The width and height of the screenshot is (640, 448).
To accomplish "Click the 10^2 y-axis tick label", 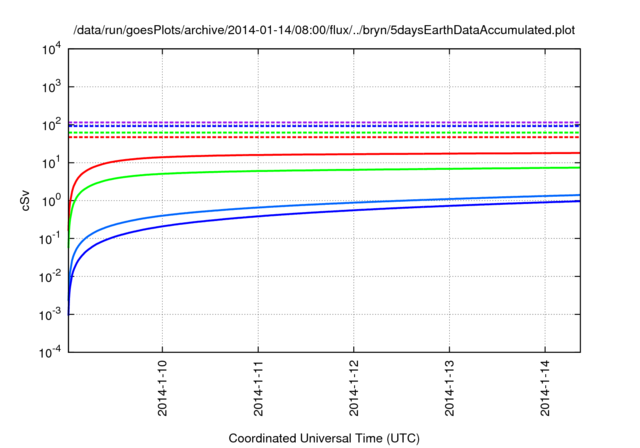I will pyautogui.click(x=52, y=124).
